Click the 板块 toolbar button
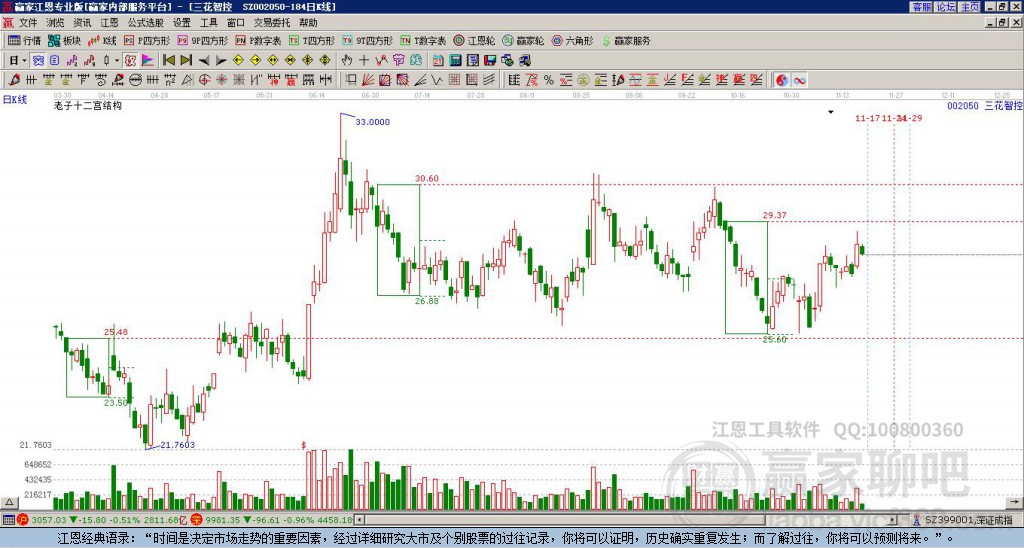The width and height of the screenshot is (1024, 548). coord(65,40)
